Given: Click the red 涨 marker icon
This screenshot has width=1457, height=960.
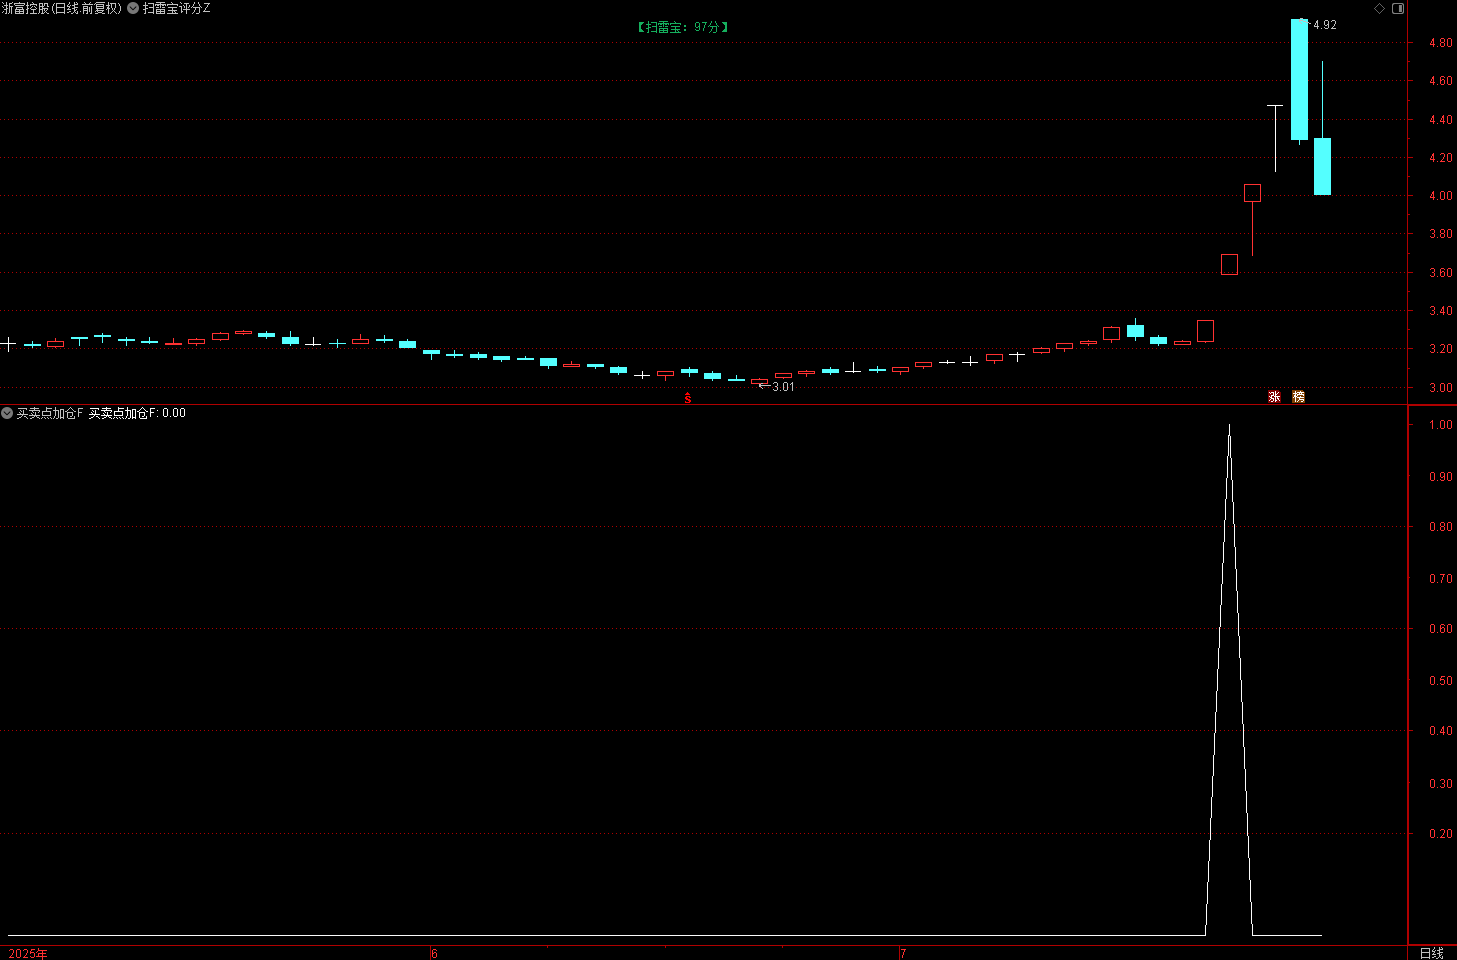Looking at the screenshot, I should click(x=1274, y=397).
